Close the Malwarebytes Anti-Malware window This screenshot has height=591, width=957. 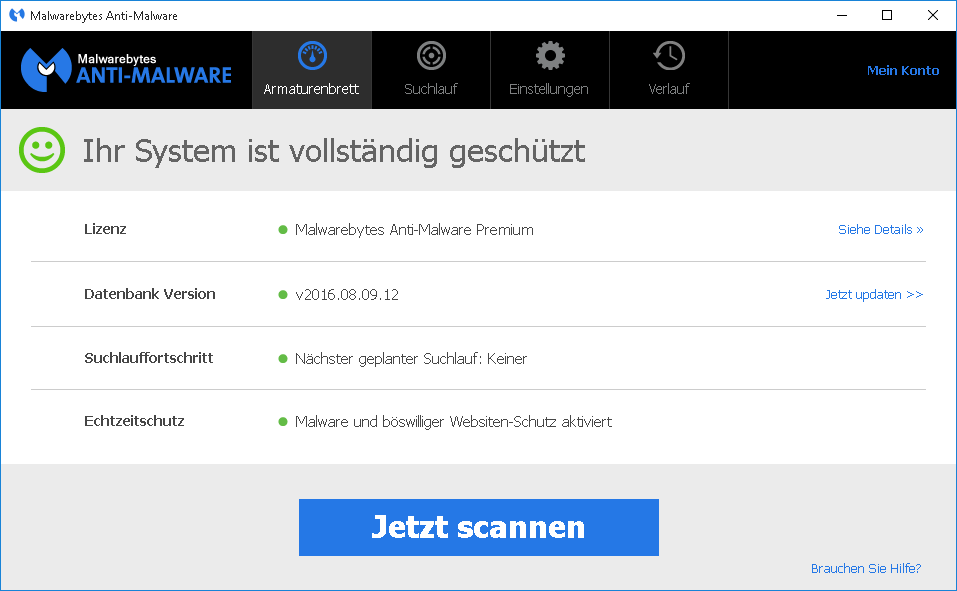click(x=933, y=15)
